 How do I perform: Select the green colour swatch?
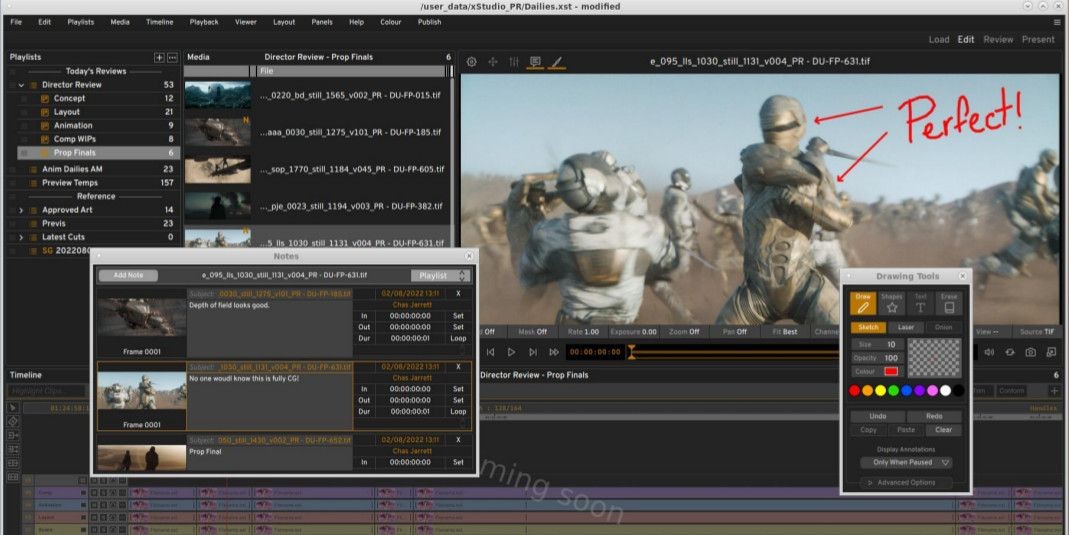pyautogui.click(x=893, y=390)
